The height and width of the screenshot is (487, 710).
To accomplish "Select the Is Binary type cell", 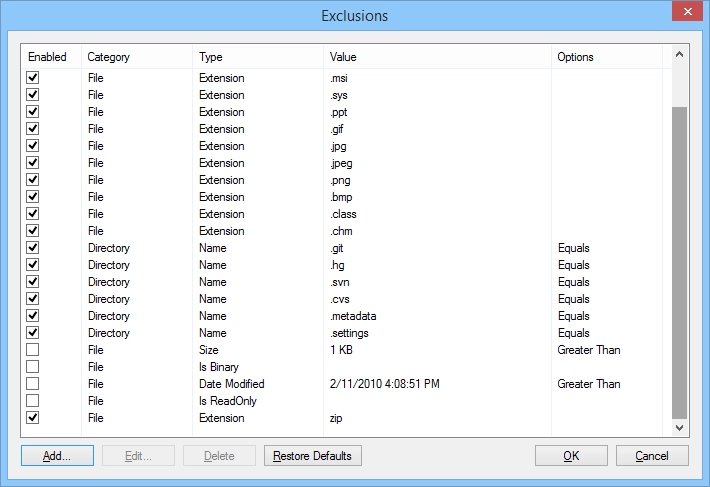I will coord(219,367).
